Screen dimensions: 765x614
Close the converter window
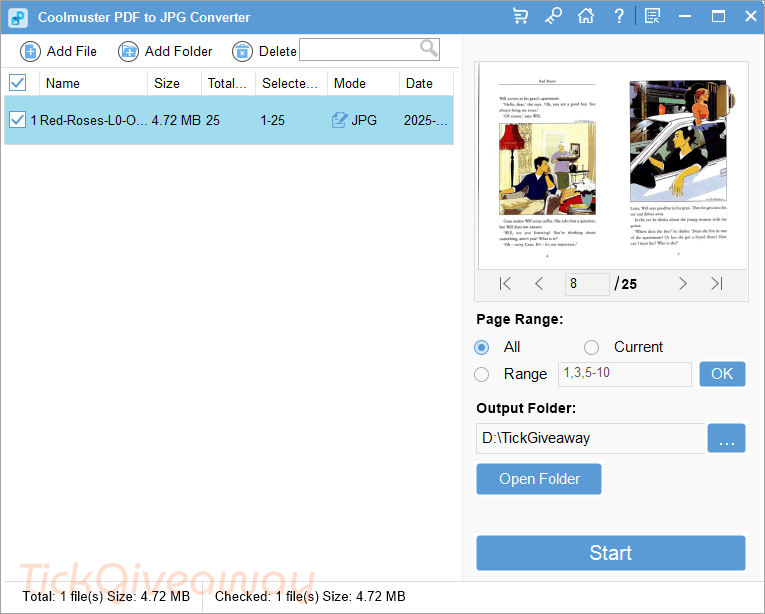751,16
